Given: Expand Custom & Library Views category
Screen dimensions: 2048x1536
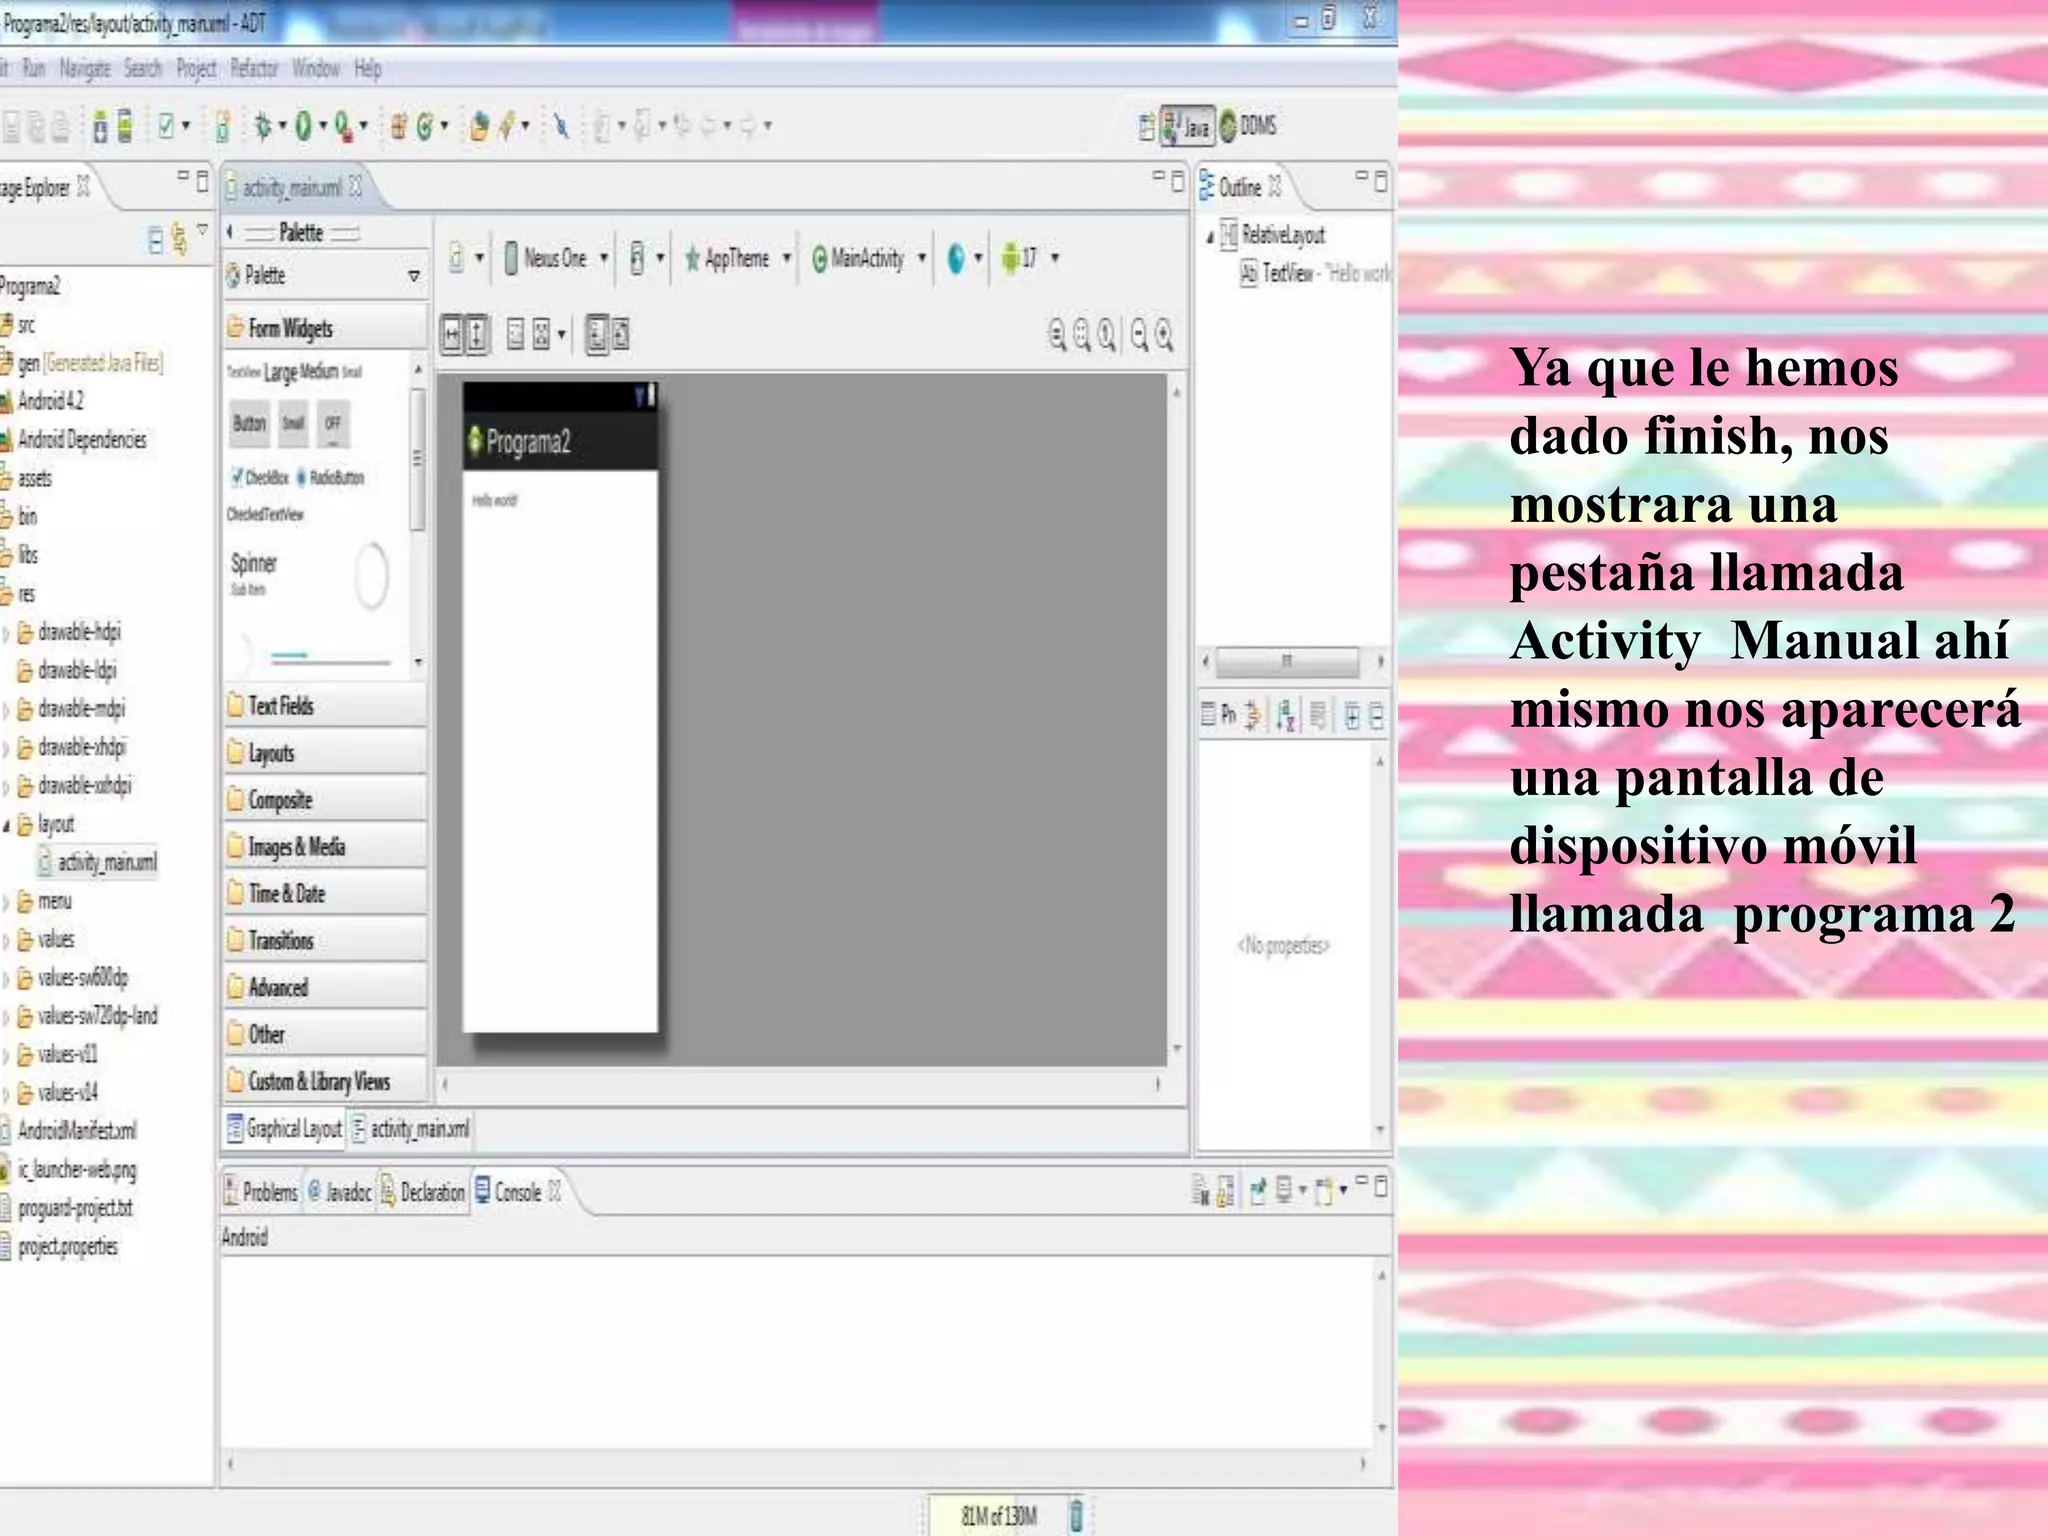Looking at the screenshot, I should click(326, 1082).
